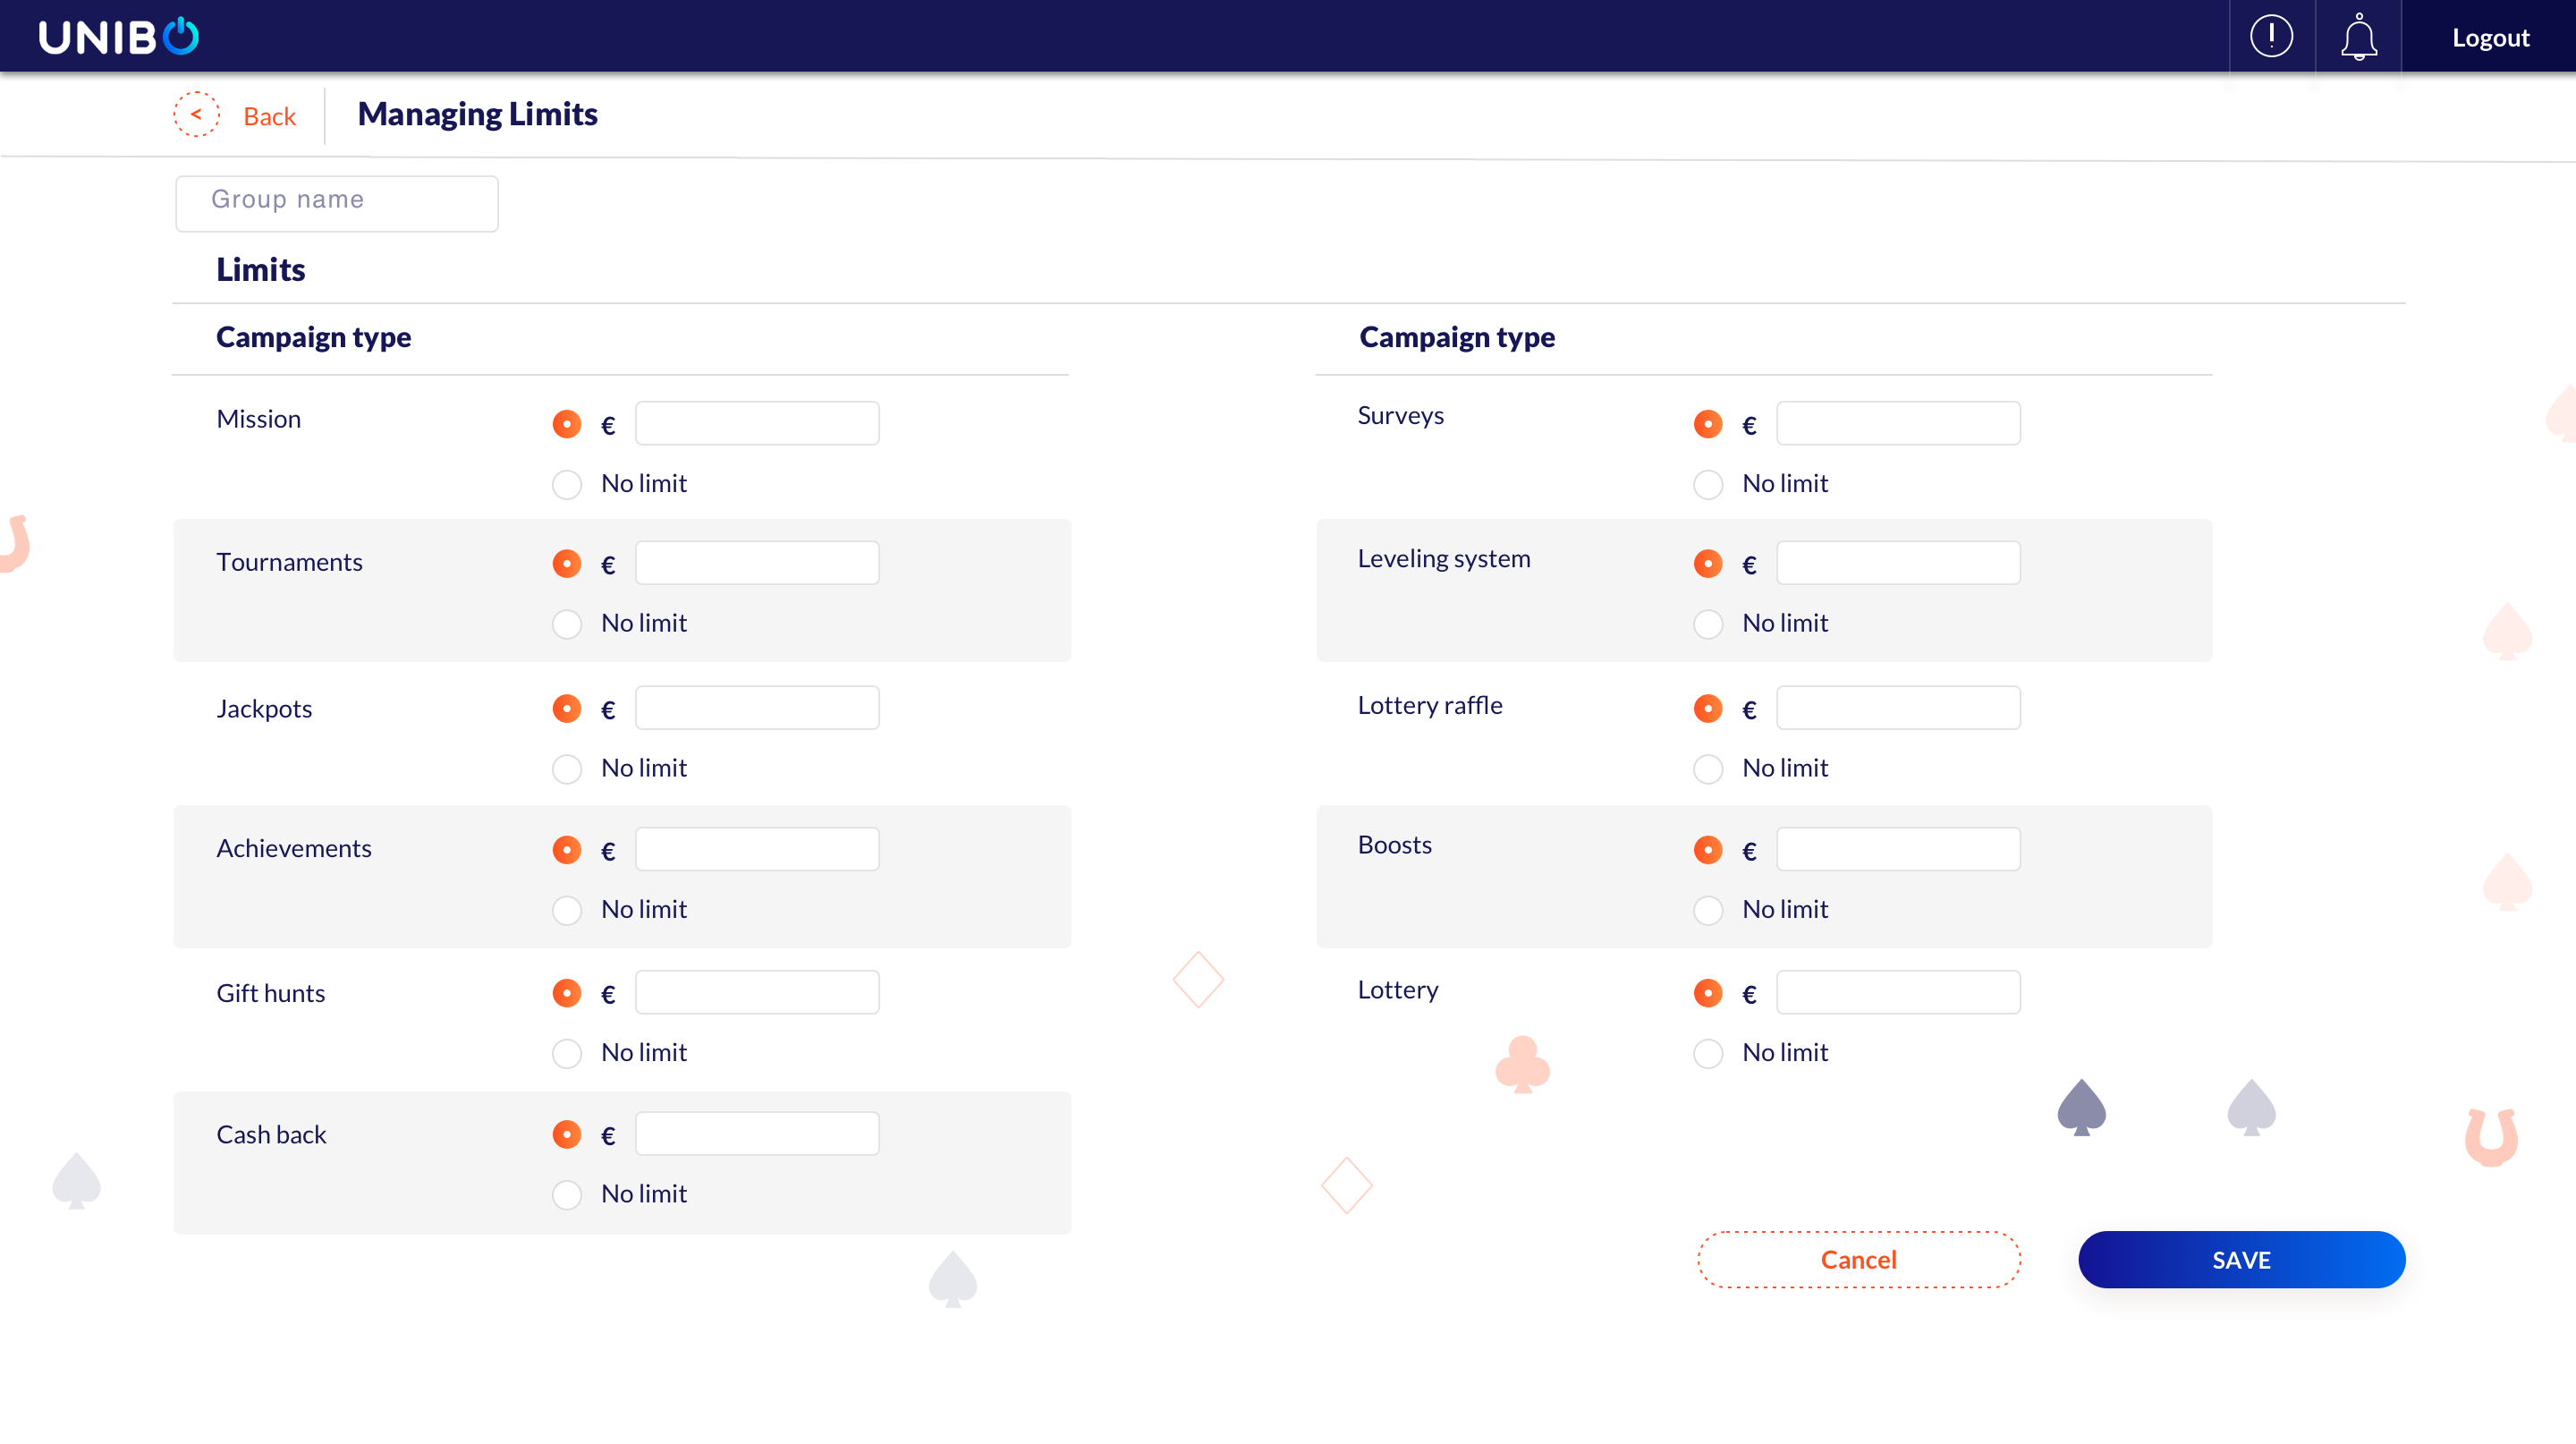2576x1444 pixels.
Task: Select euro limit radio for Cash back
Action: click(567, 1134)
